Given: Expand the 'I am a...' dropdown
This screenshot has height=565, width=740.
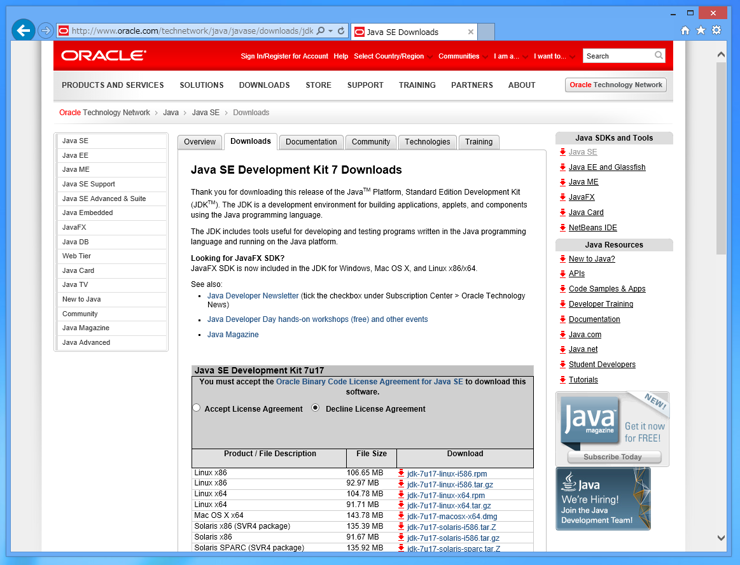Looking at the screenshot, I should (510, 56).
